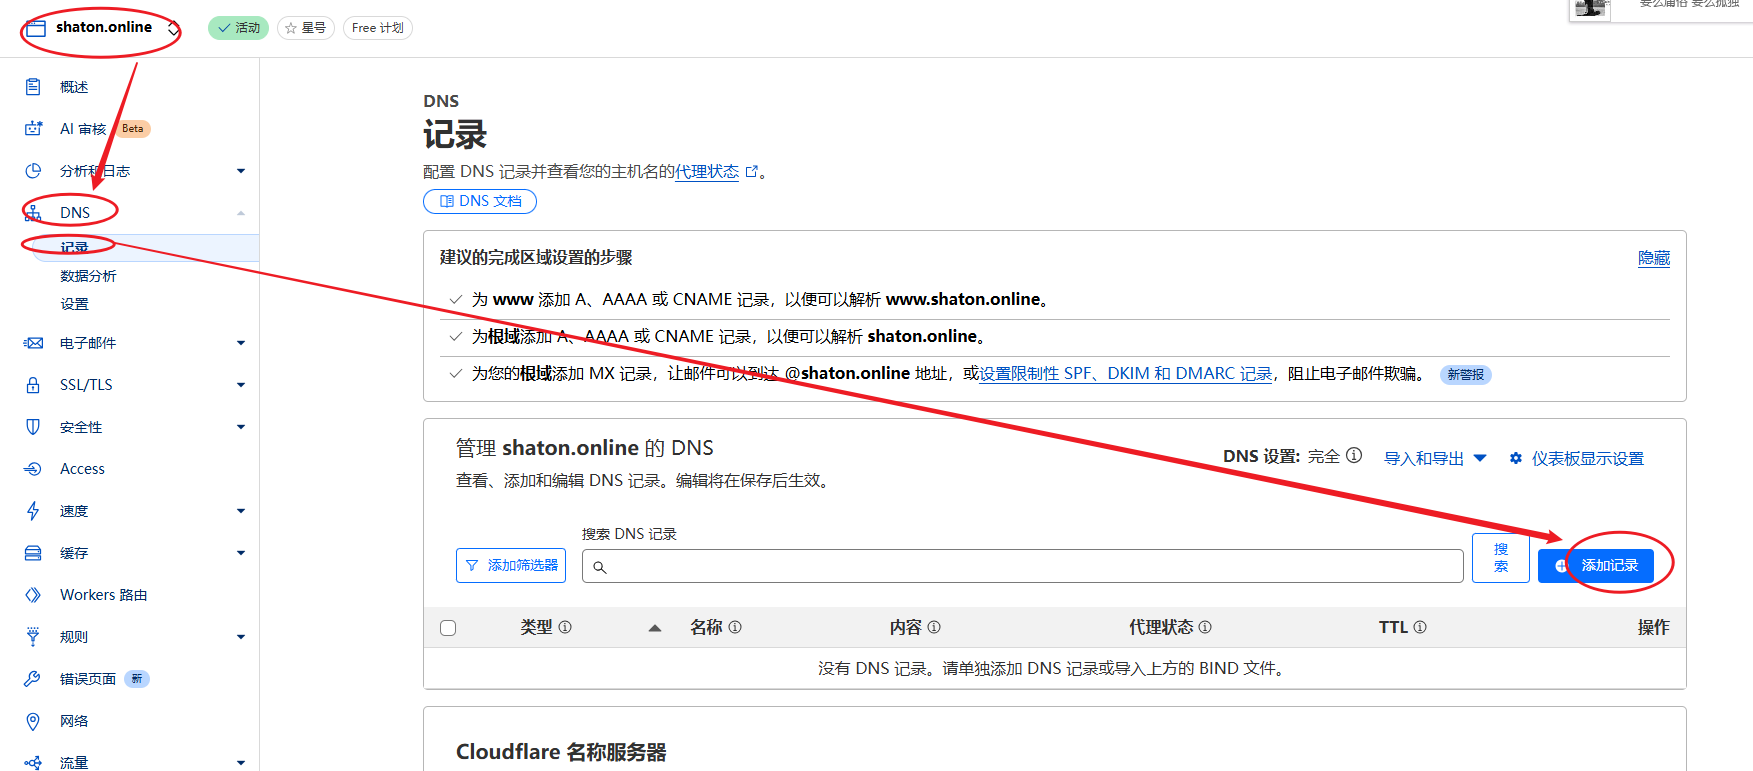Open the 导入和导出 dropdown
Viewport: 1753px width, 771px height.
pyautogui.click(x=1435, y=458)
